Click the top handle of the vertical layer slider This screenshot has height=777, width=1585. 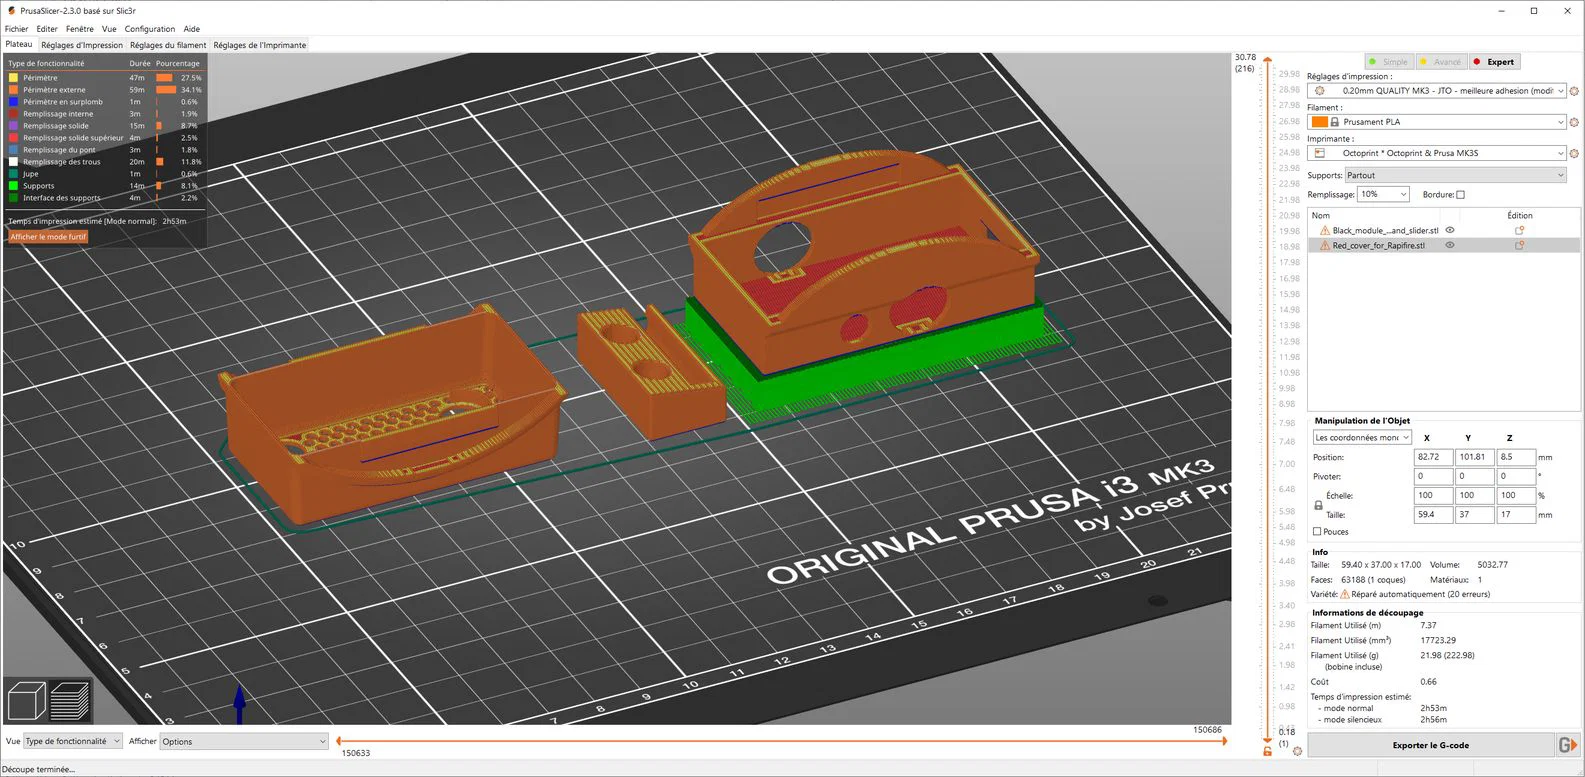[x=1267, y=60]
